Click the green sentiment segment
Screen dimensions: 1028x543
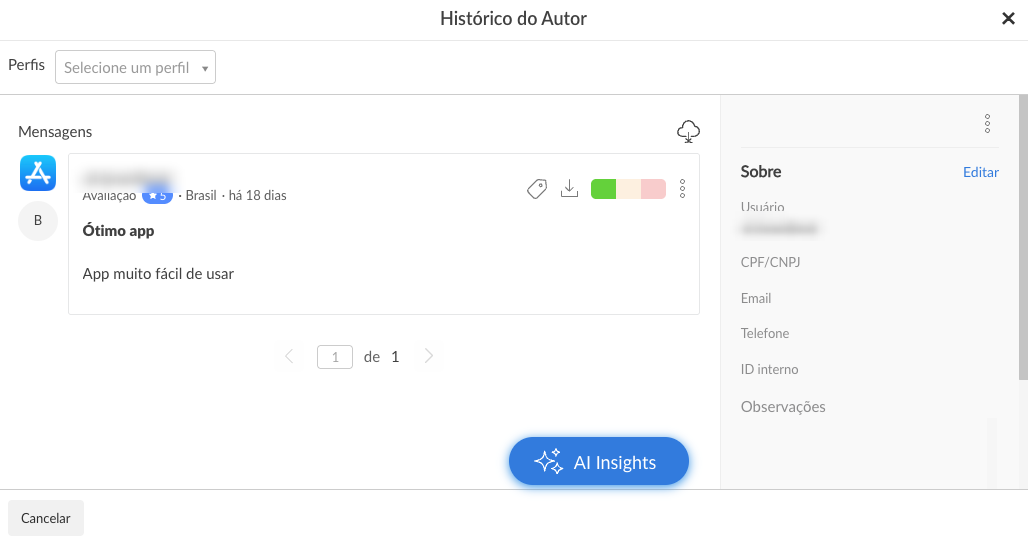(603, 189)
